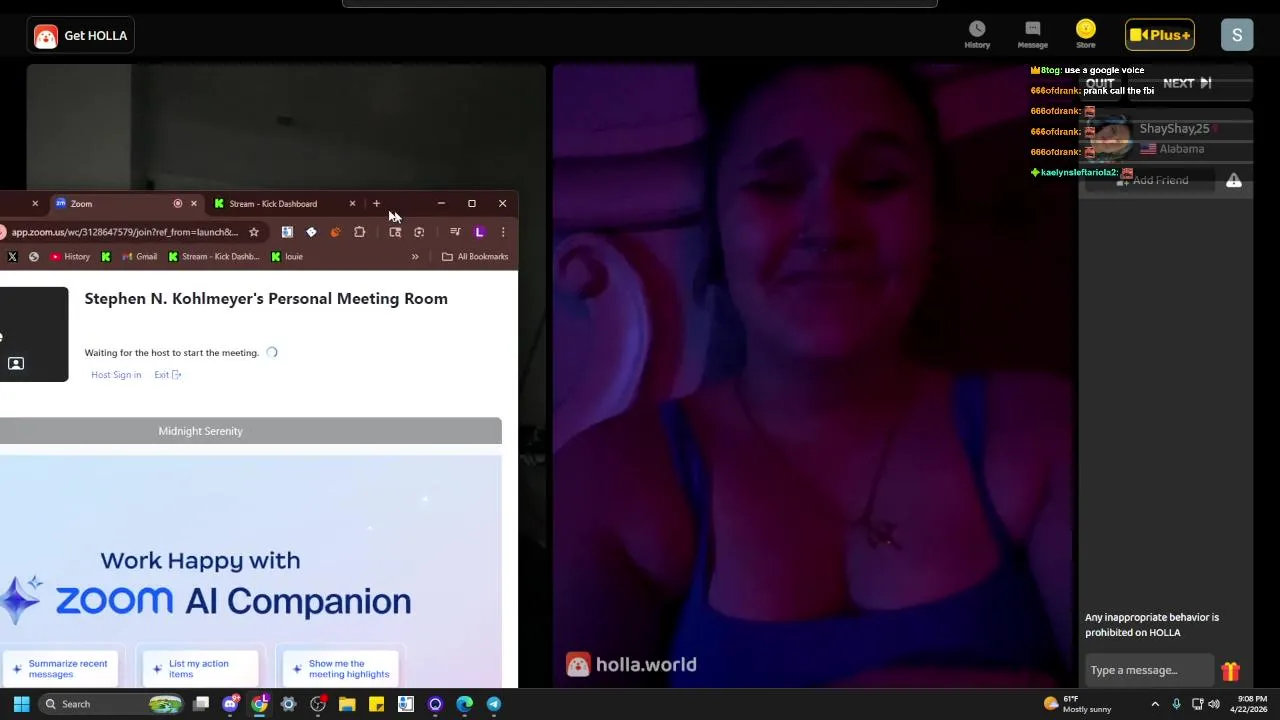Click the Midnight Serenity bar
The height and width of the screenshot is (720, 1280).
(x=250, y=431)
